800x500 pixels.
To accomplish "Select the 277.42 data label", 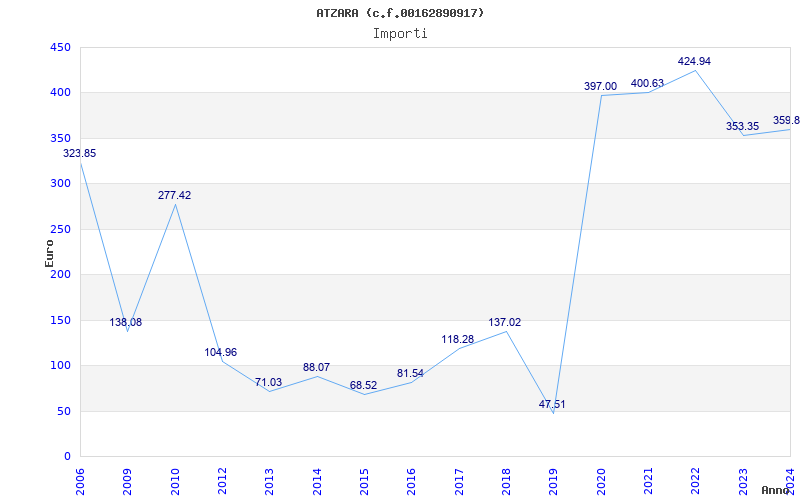I will [x=174, y=195].
